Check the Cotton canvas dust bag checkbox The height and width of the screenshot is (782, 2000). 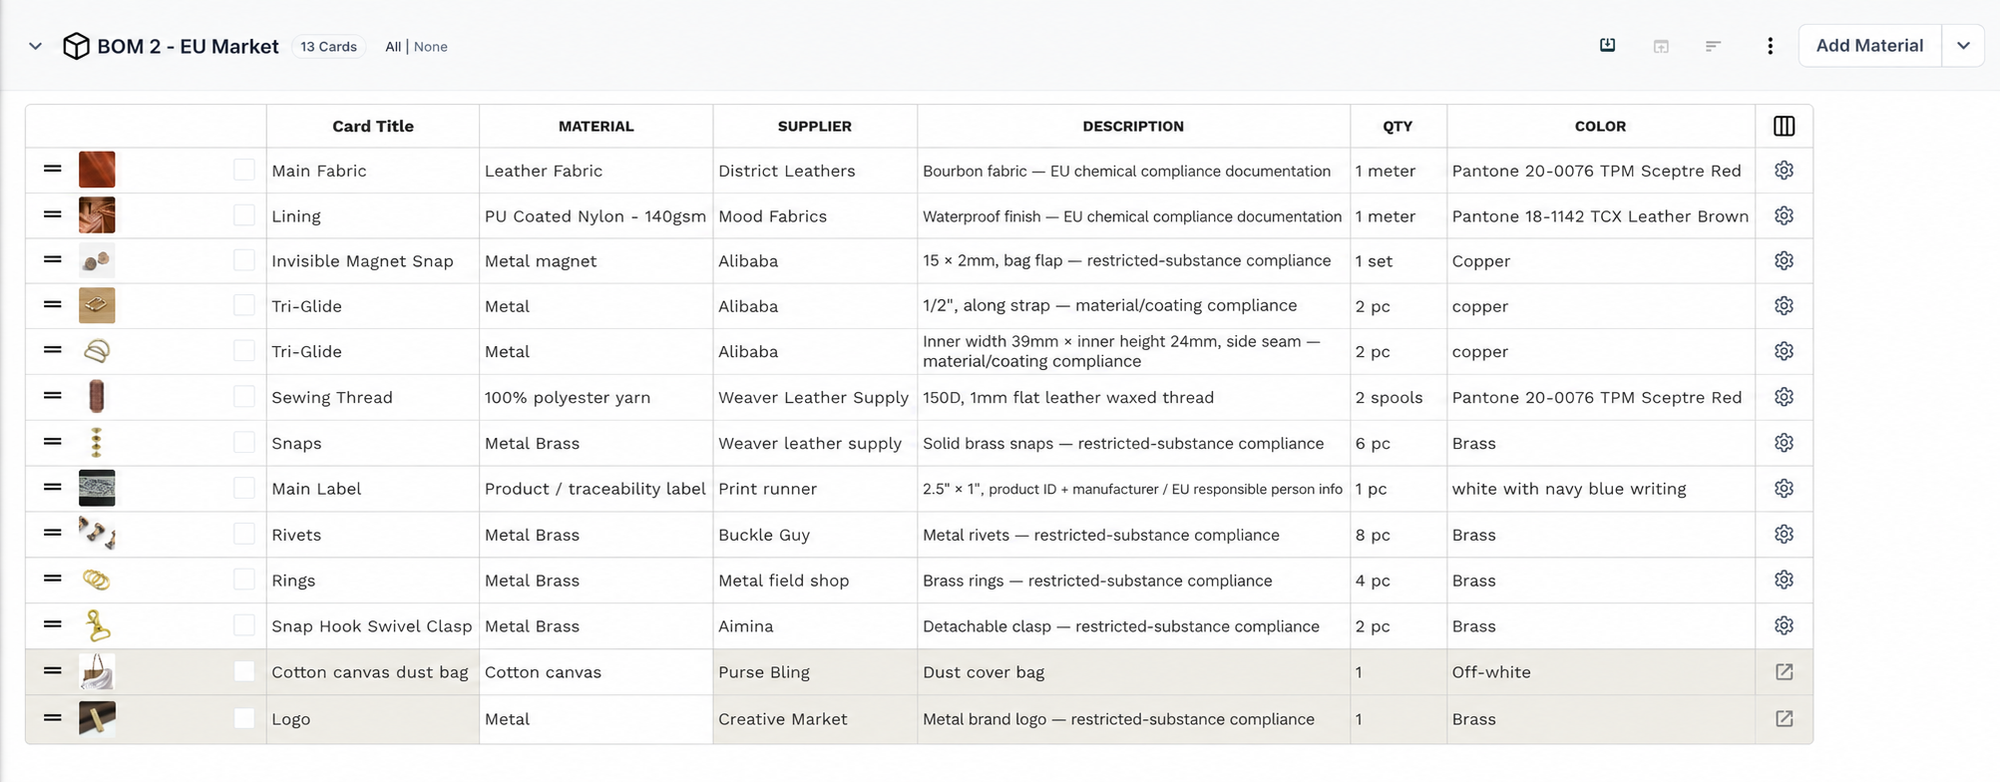[244, 671]
